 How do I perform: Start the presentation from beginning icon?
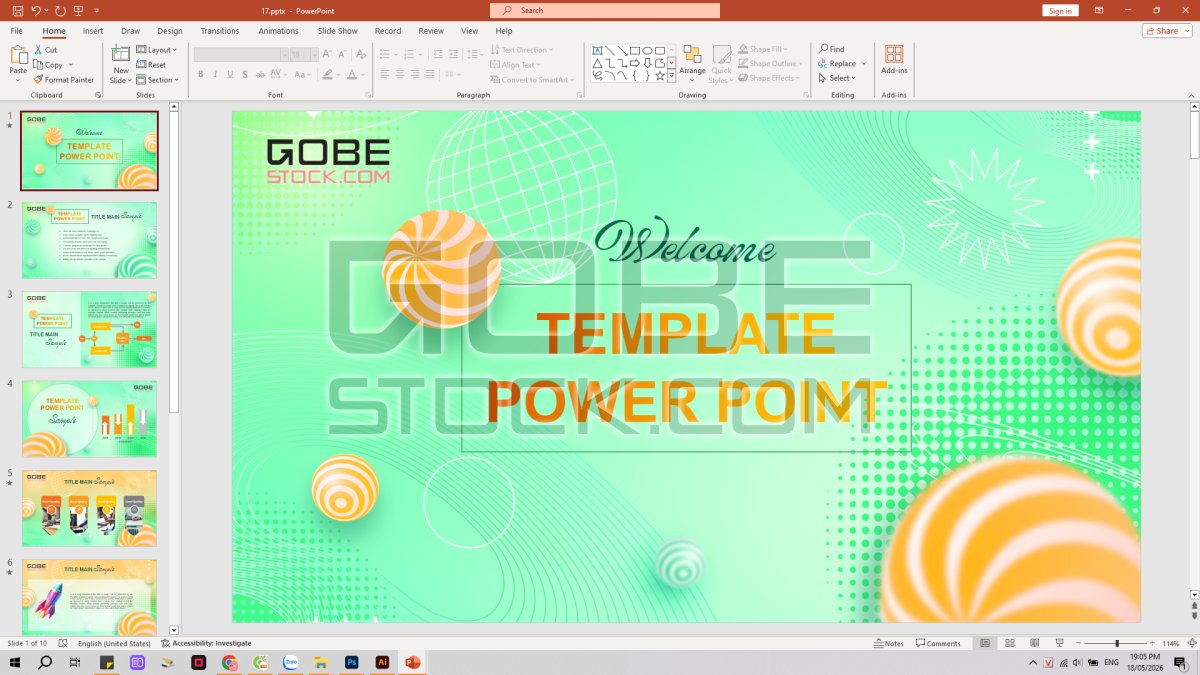coord(79,10)
